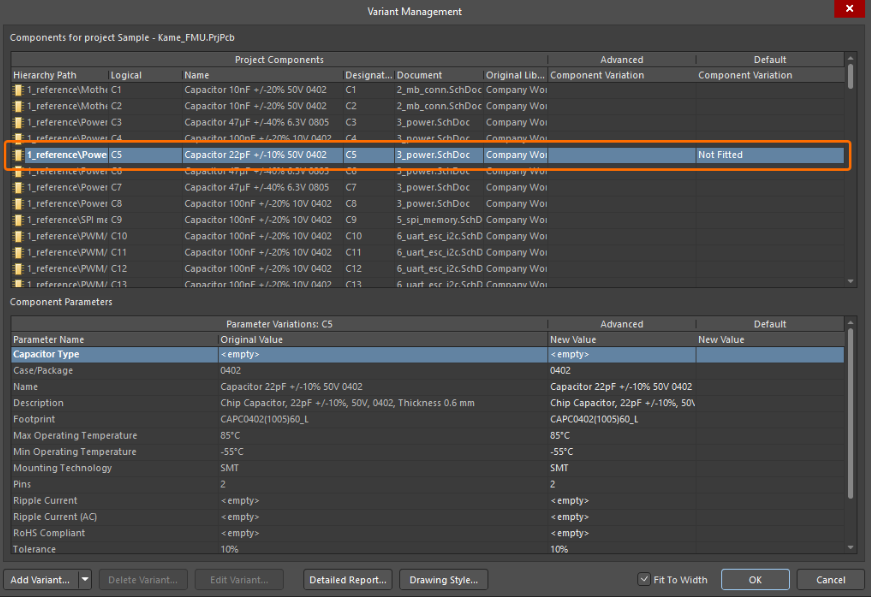
Task: Click the parameters list scrollbar thumb
Action: (x=850, y=414)
